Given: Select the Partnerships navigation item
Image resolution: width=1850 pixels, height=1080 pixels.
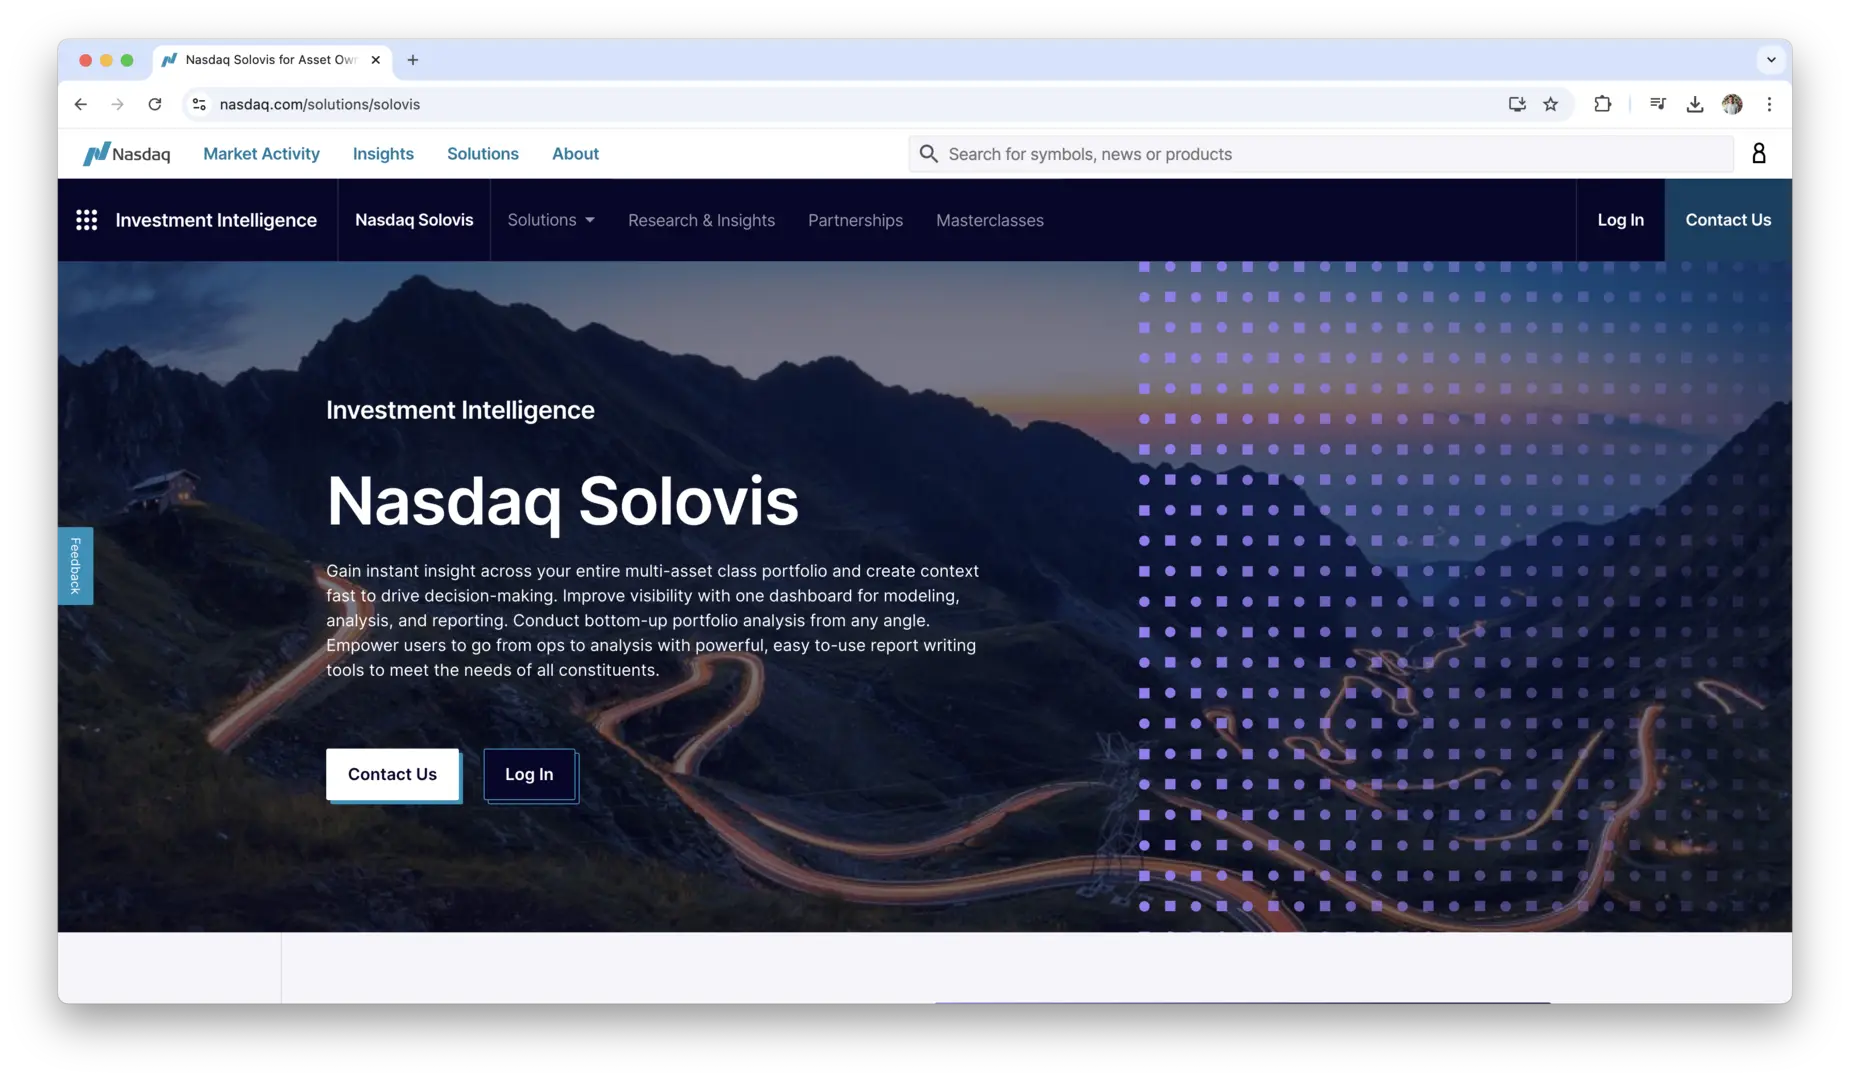Looking at the screenshot, I should tap(855, 220).
